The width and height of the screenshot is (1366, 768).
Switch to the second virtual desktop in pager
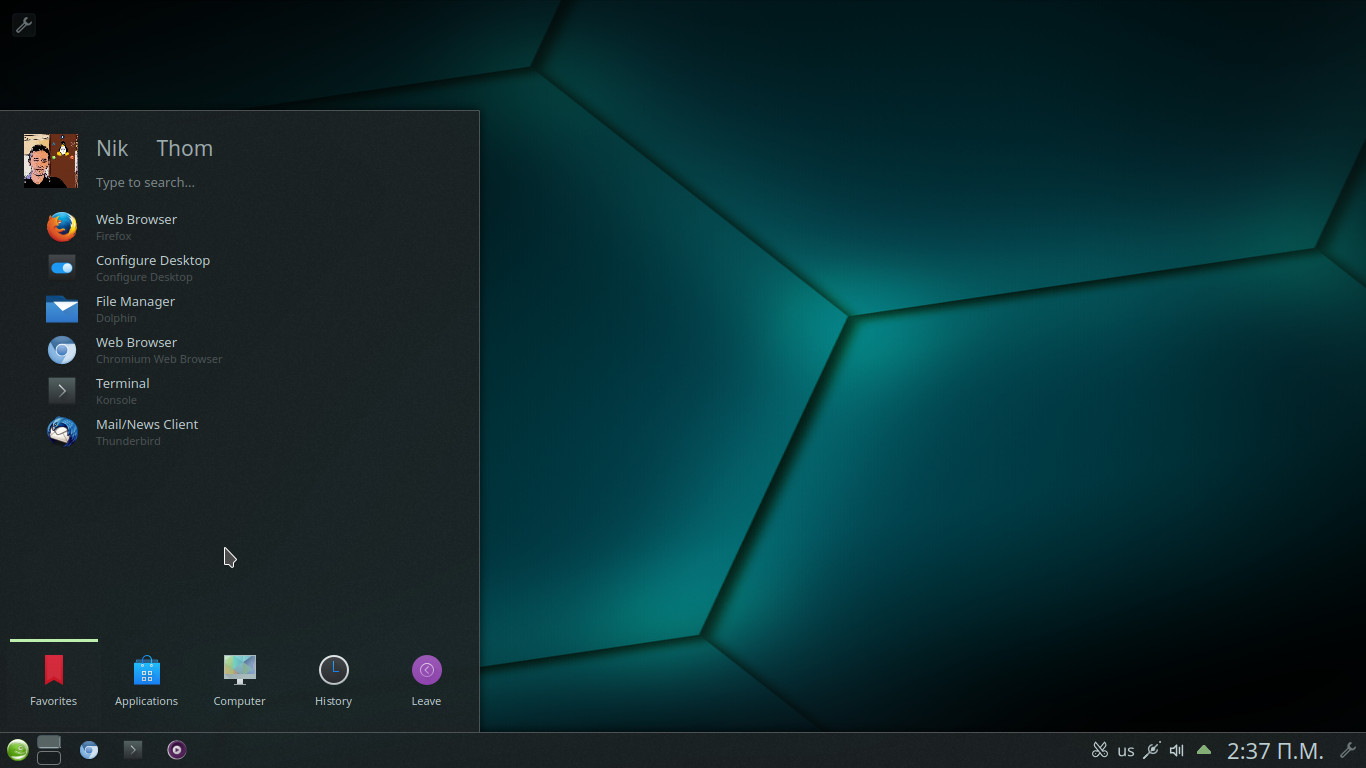[x=49, y=758]
